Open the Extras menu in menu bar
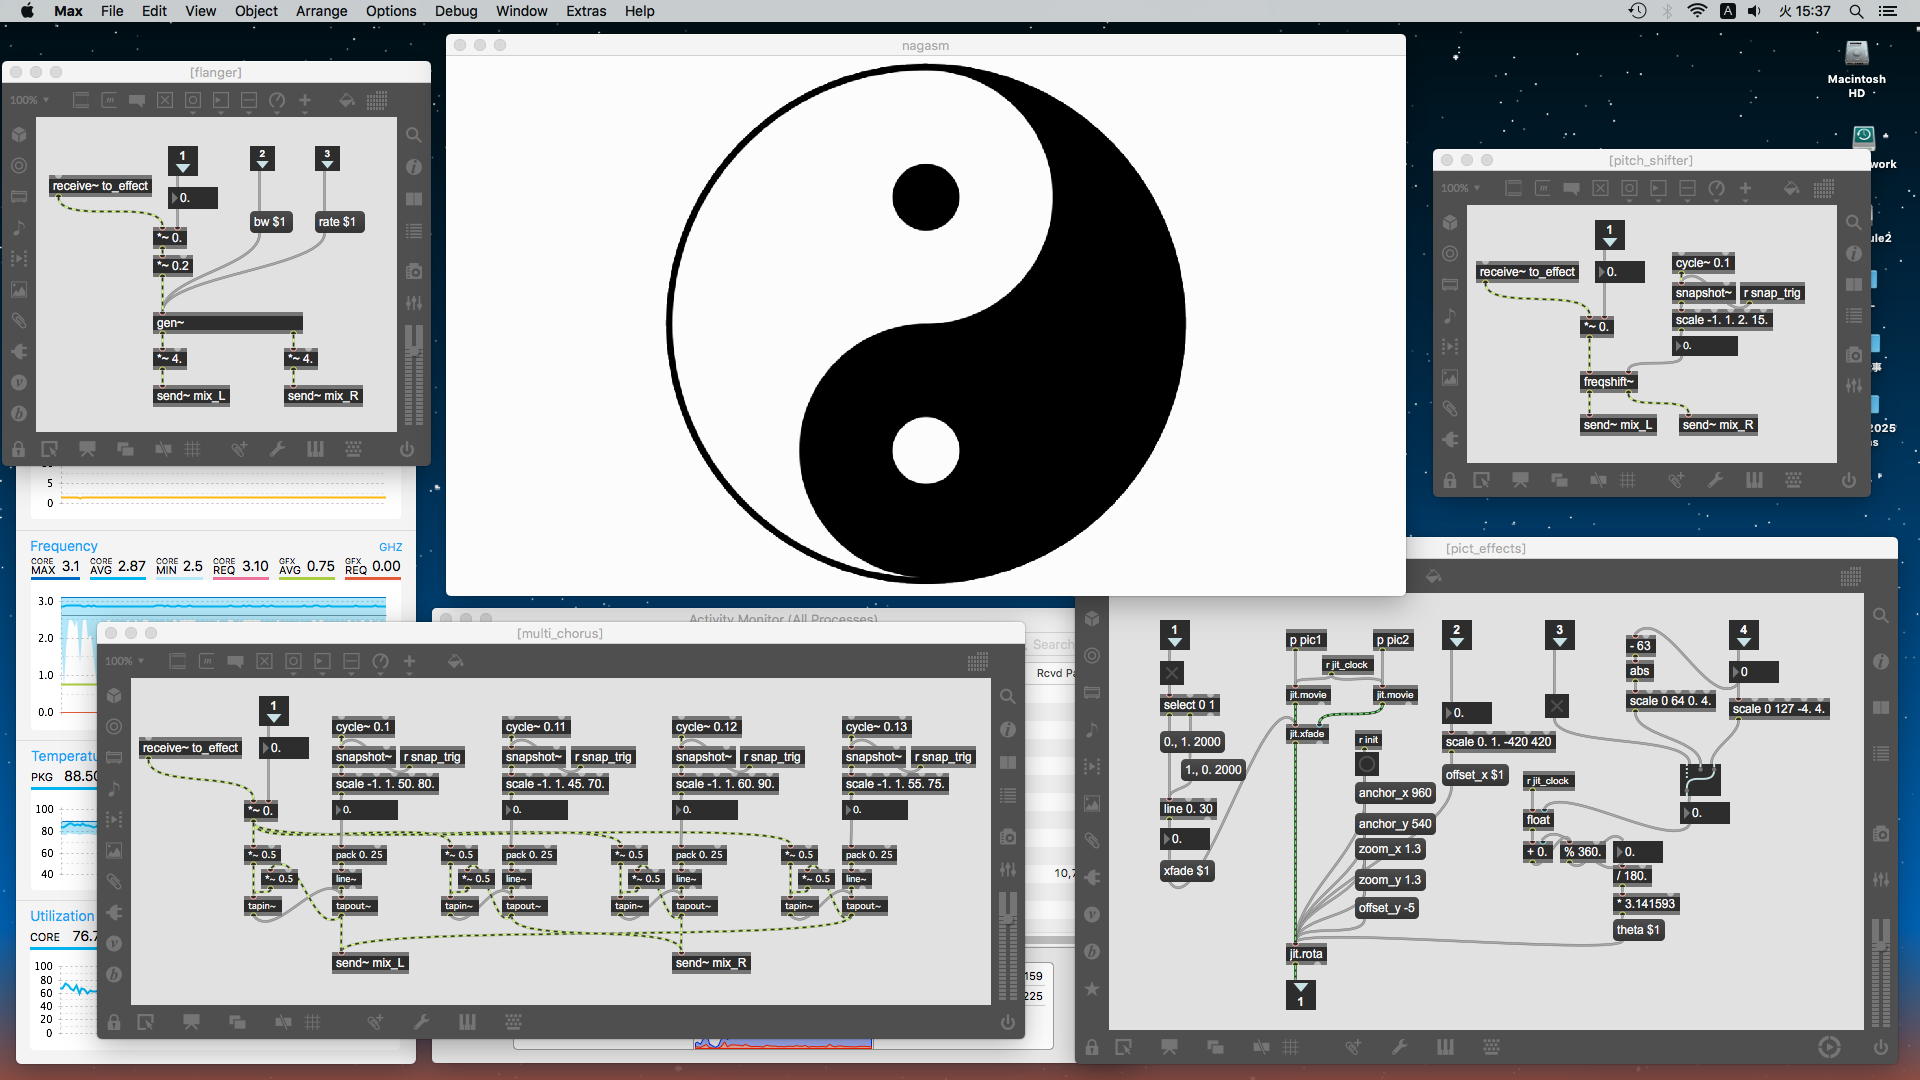 (x=585, y=11)
